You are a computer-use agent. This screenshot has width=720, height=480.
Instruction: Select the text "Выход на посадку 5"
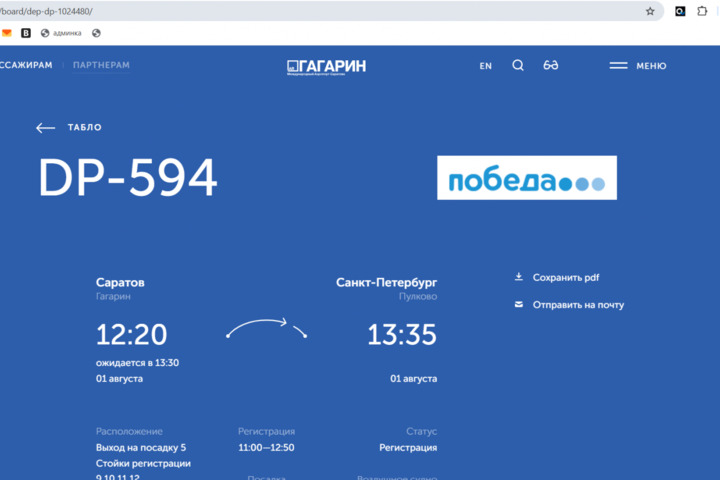[x=141, y=447]
